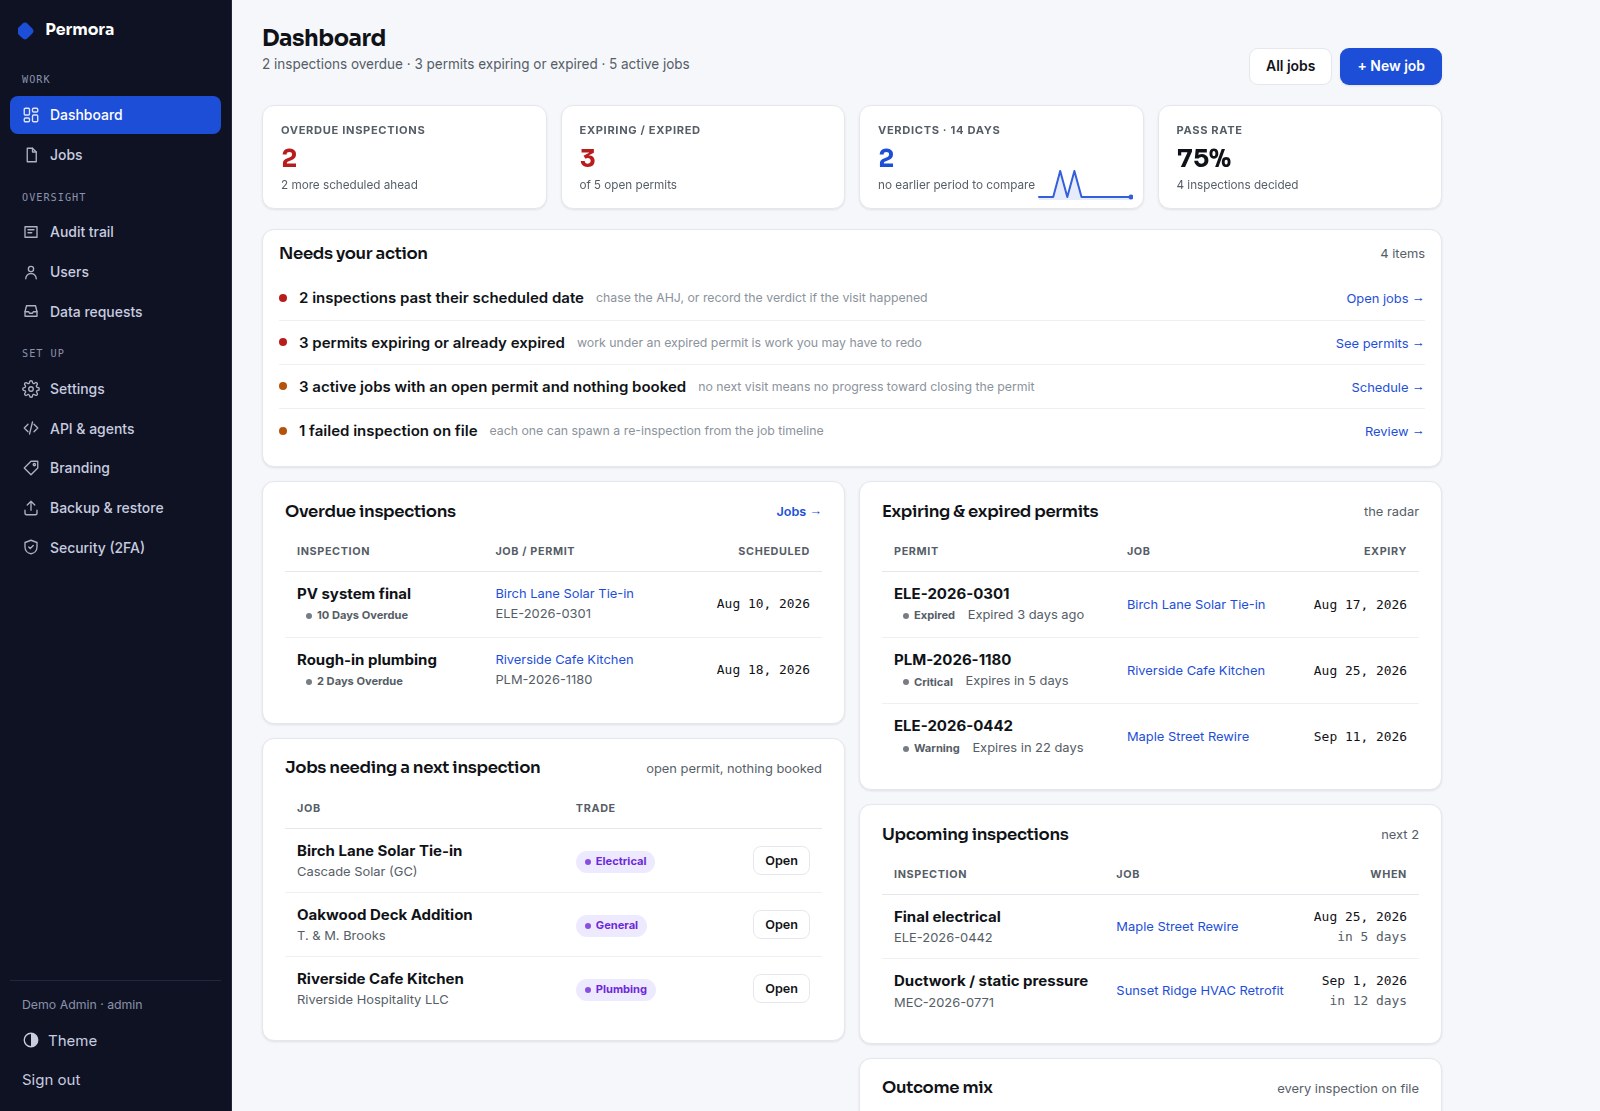Open Birch Lane Solar Tie-in in Overdue inspections
Image resolution: width=1600 pixels, height=1111 pixels.
click(564, 594)
